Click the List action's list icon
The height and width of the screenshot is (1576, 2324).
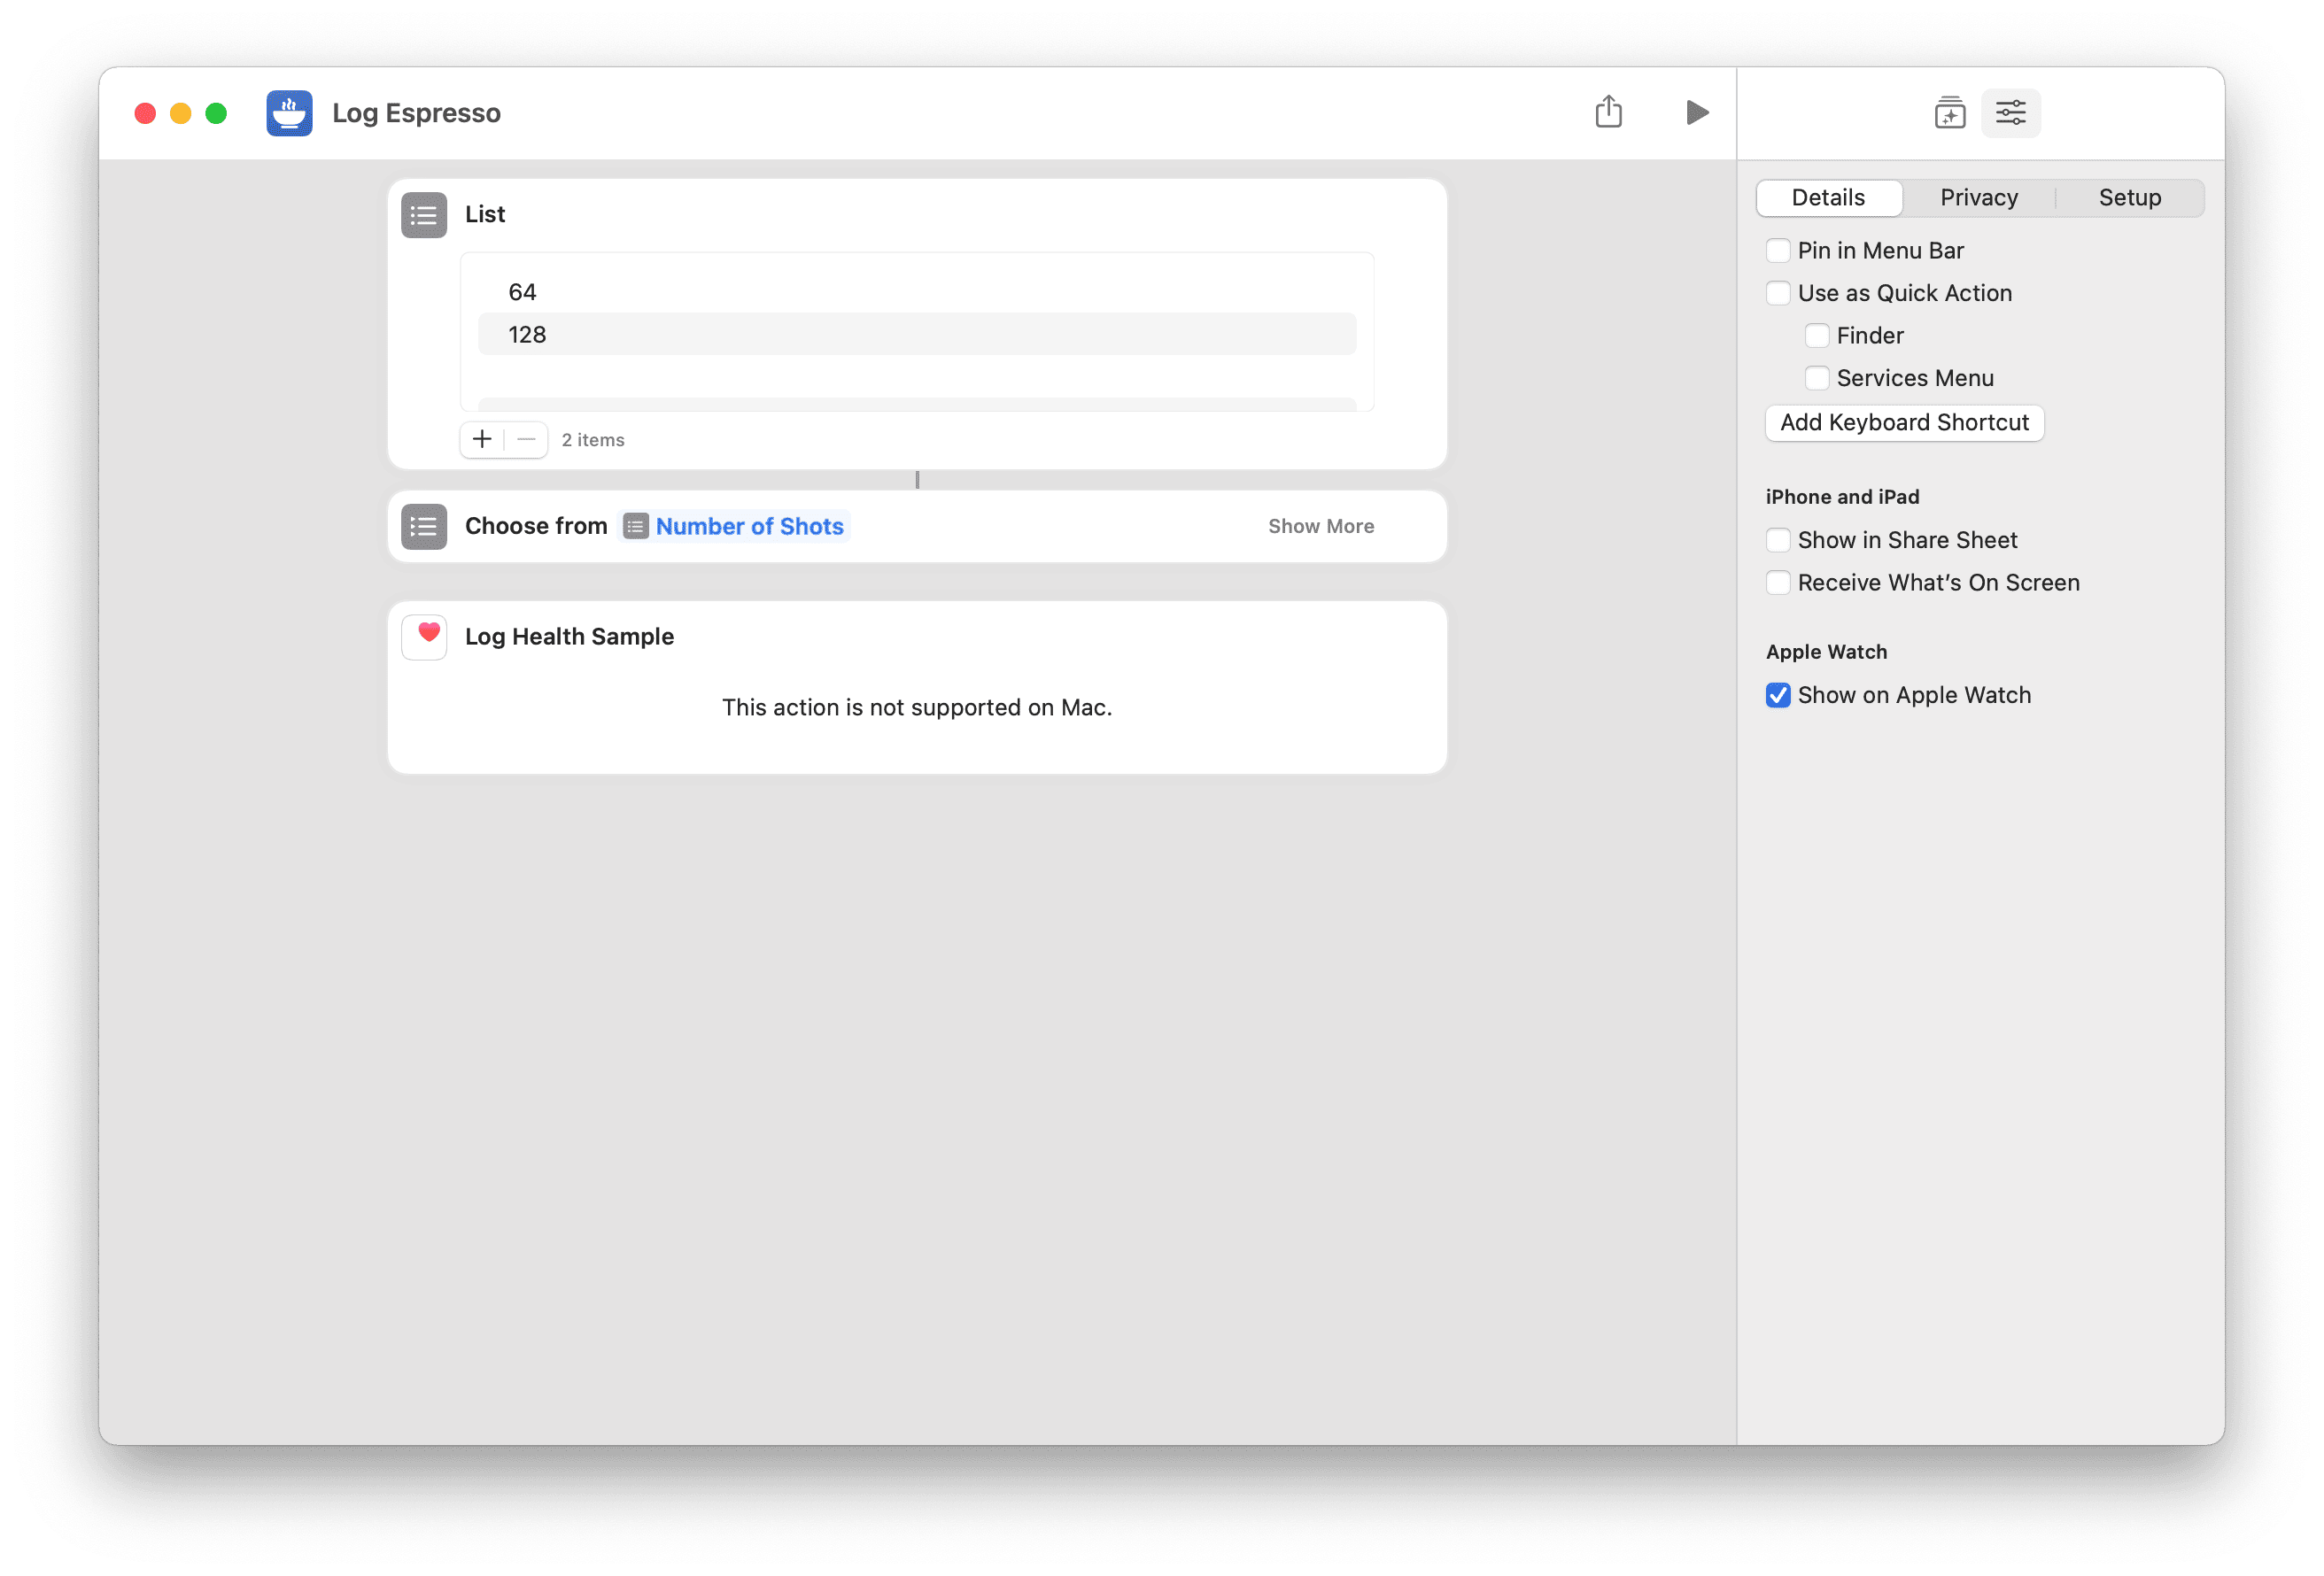pos(423,214)
